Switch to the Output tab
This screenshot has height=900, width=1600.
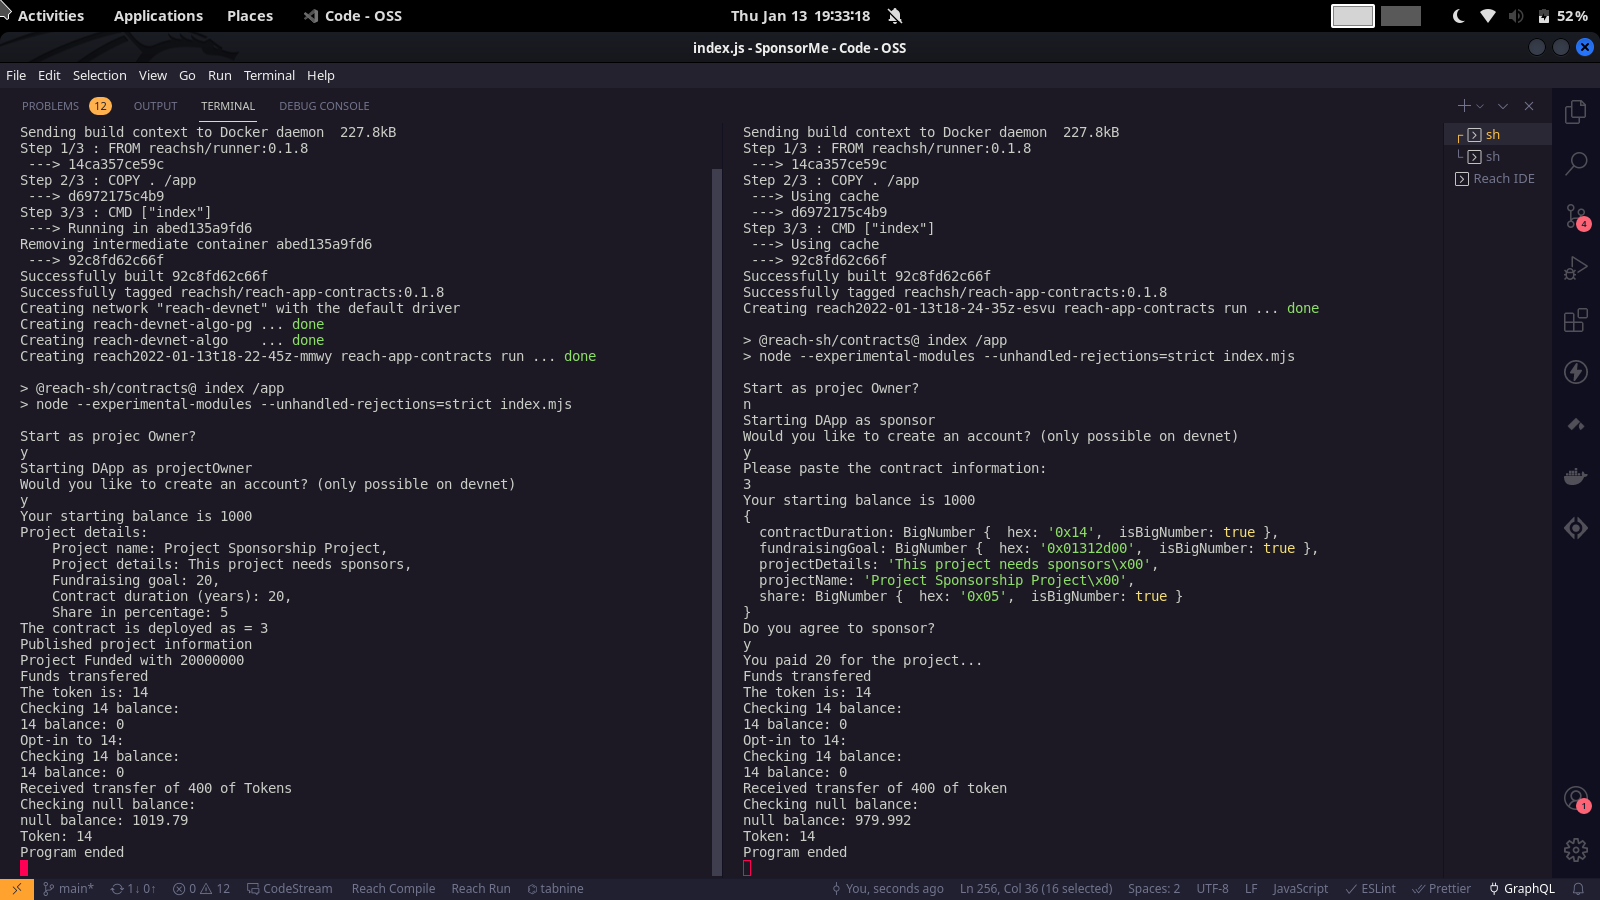(x=155, y=106)
